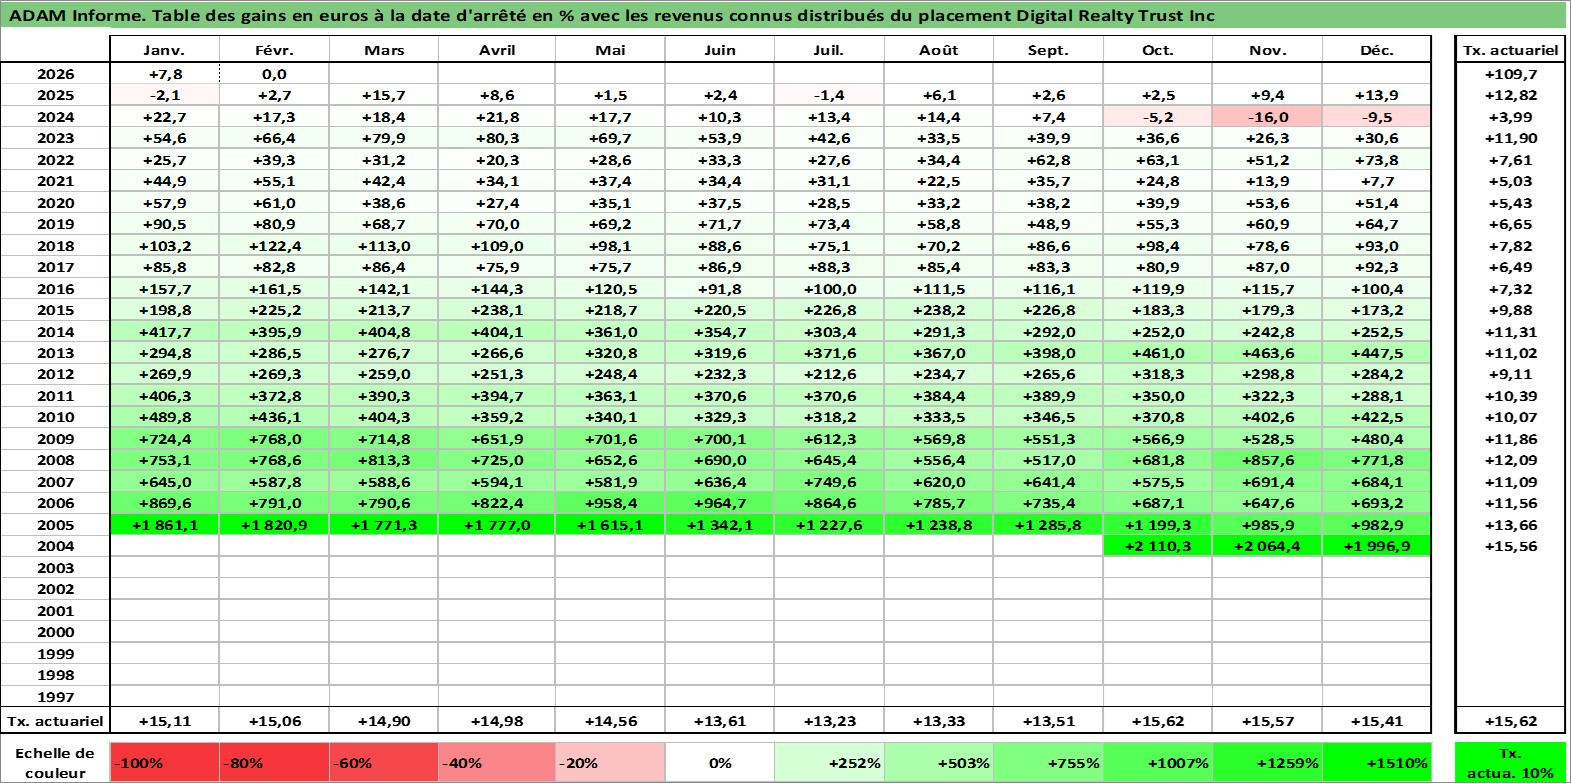This screenshot has width=1571, height=783.
Task: Click the +2 064,4 cell in 2004
Action: pyautogui.click(x=1267, y=546)
